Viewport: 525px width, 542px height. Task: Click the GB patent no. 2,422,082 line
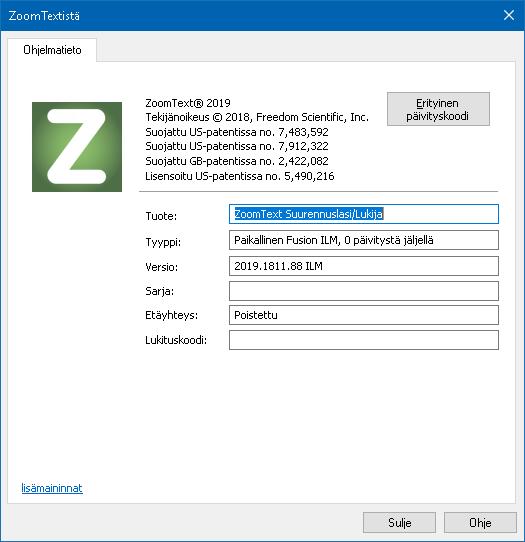pyautogui.click(x=237, y=161)
